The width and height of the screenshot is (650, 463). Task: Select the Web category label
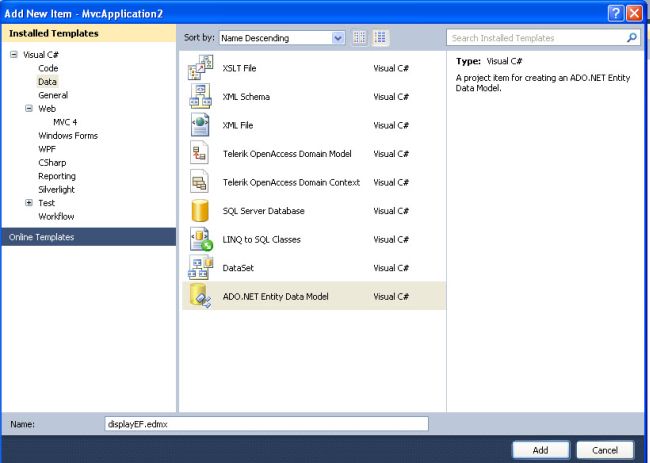(47, 109)
